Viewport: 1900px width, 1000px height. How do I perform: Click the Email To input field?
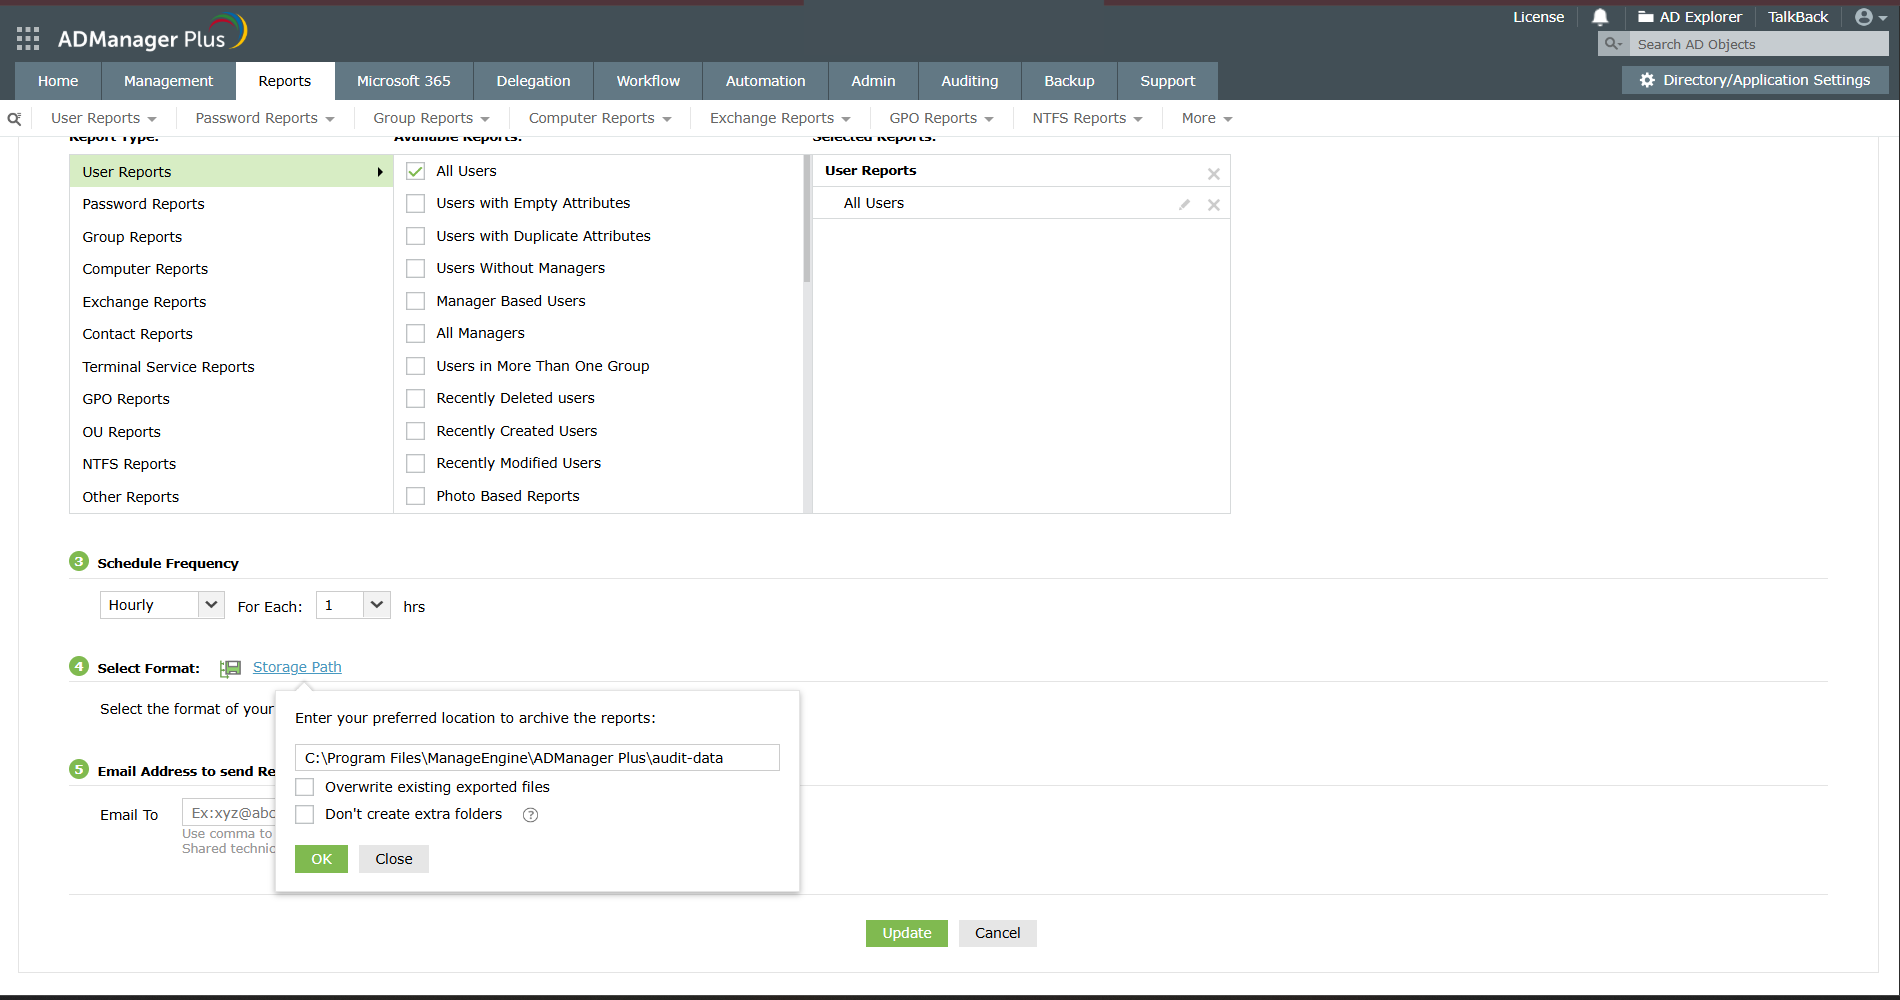[x=229, y=813]
